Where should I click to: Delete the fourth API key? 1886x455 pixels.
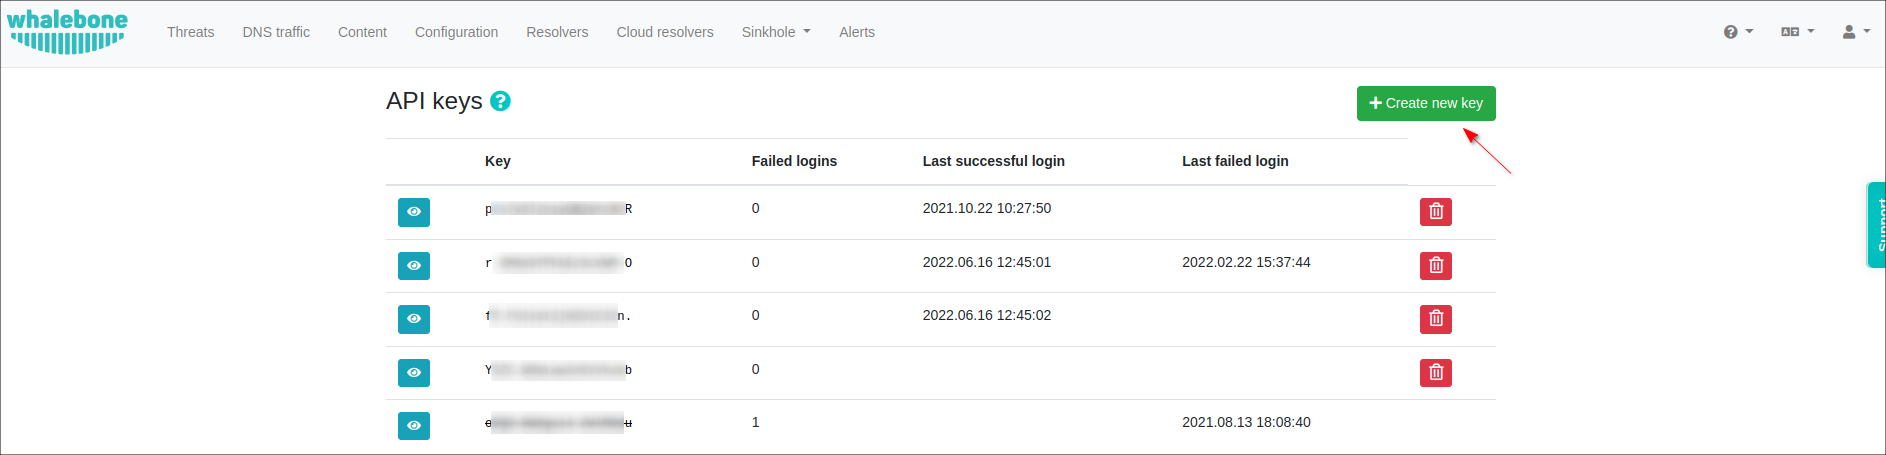click(1435, 373)
